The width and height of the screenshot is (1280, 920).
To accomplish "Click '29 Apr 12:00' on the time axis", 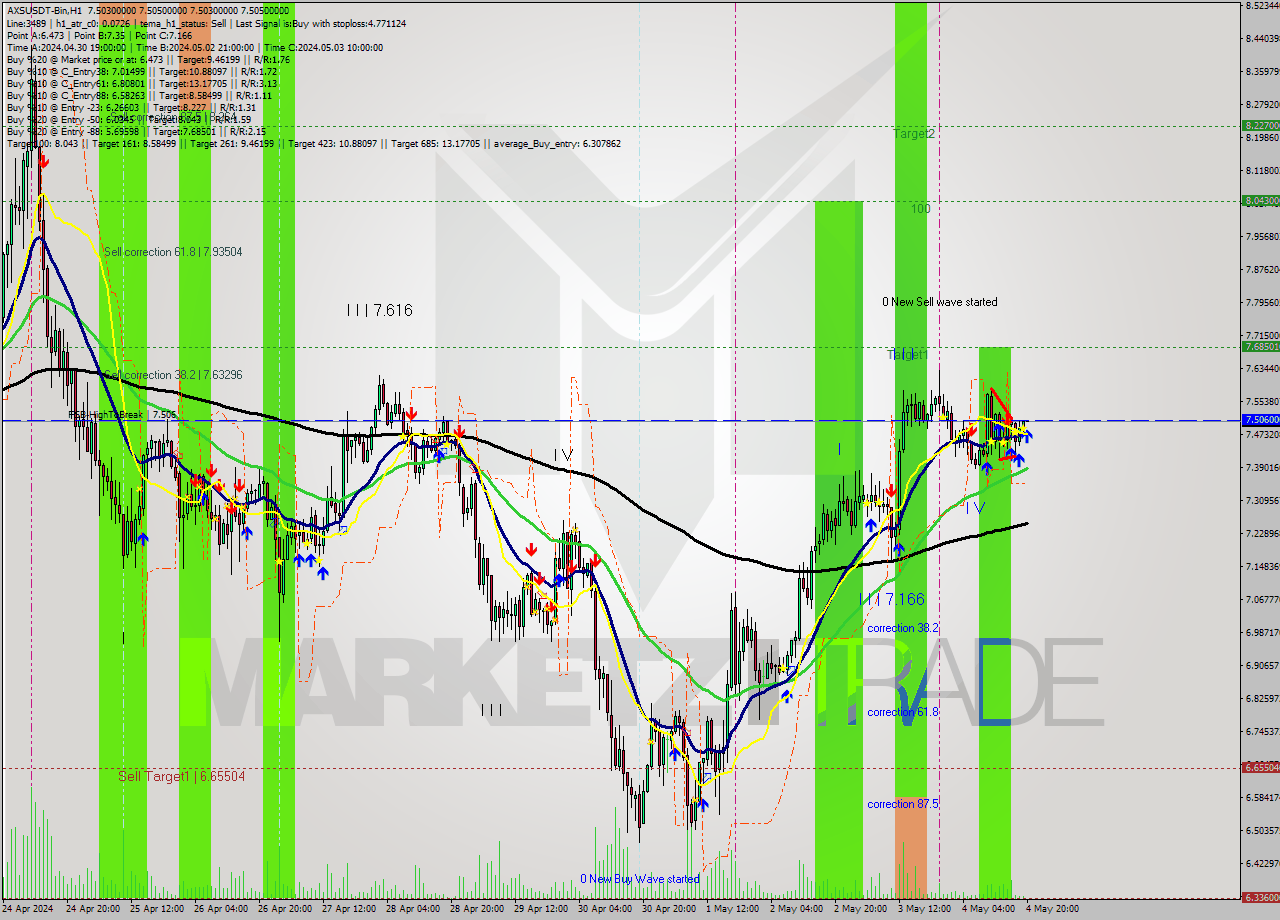I will coord(541,910).
